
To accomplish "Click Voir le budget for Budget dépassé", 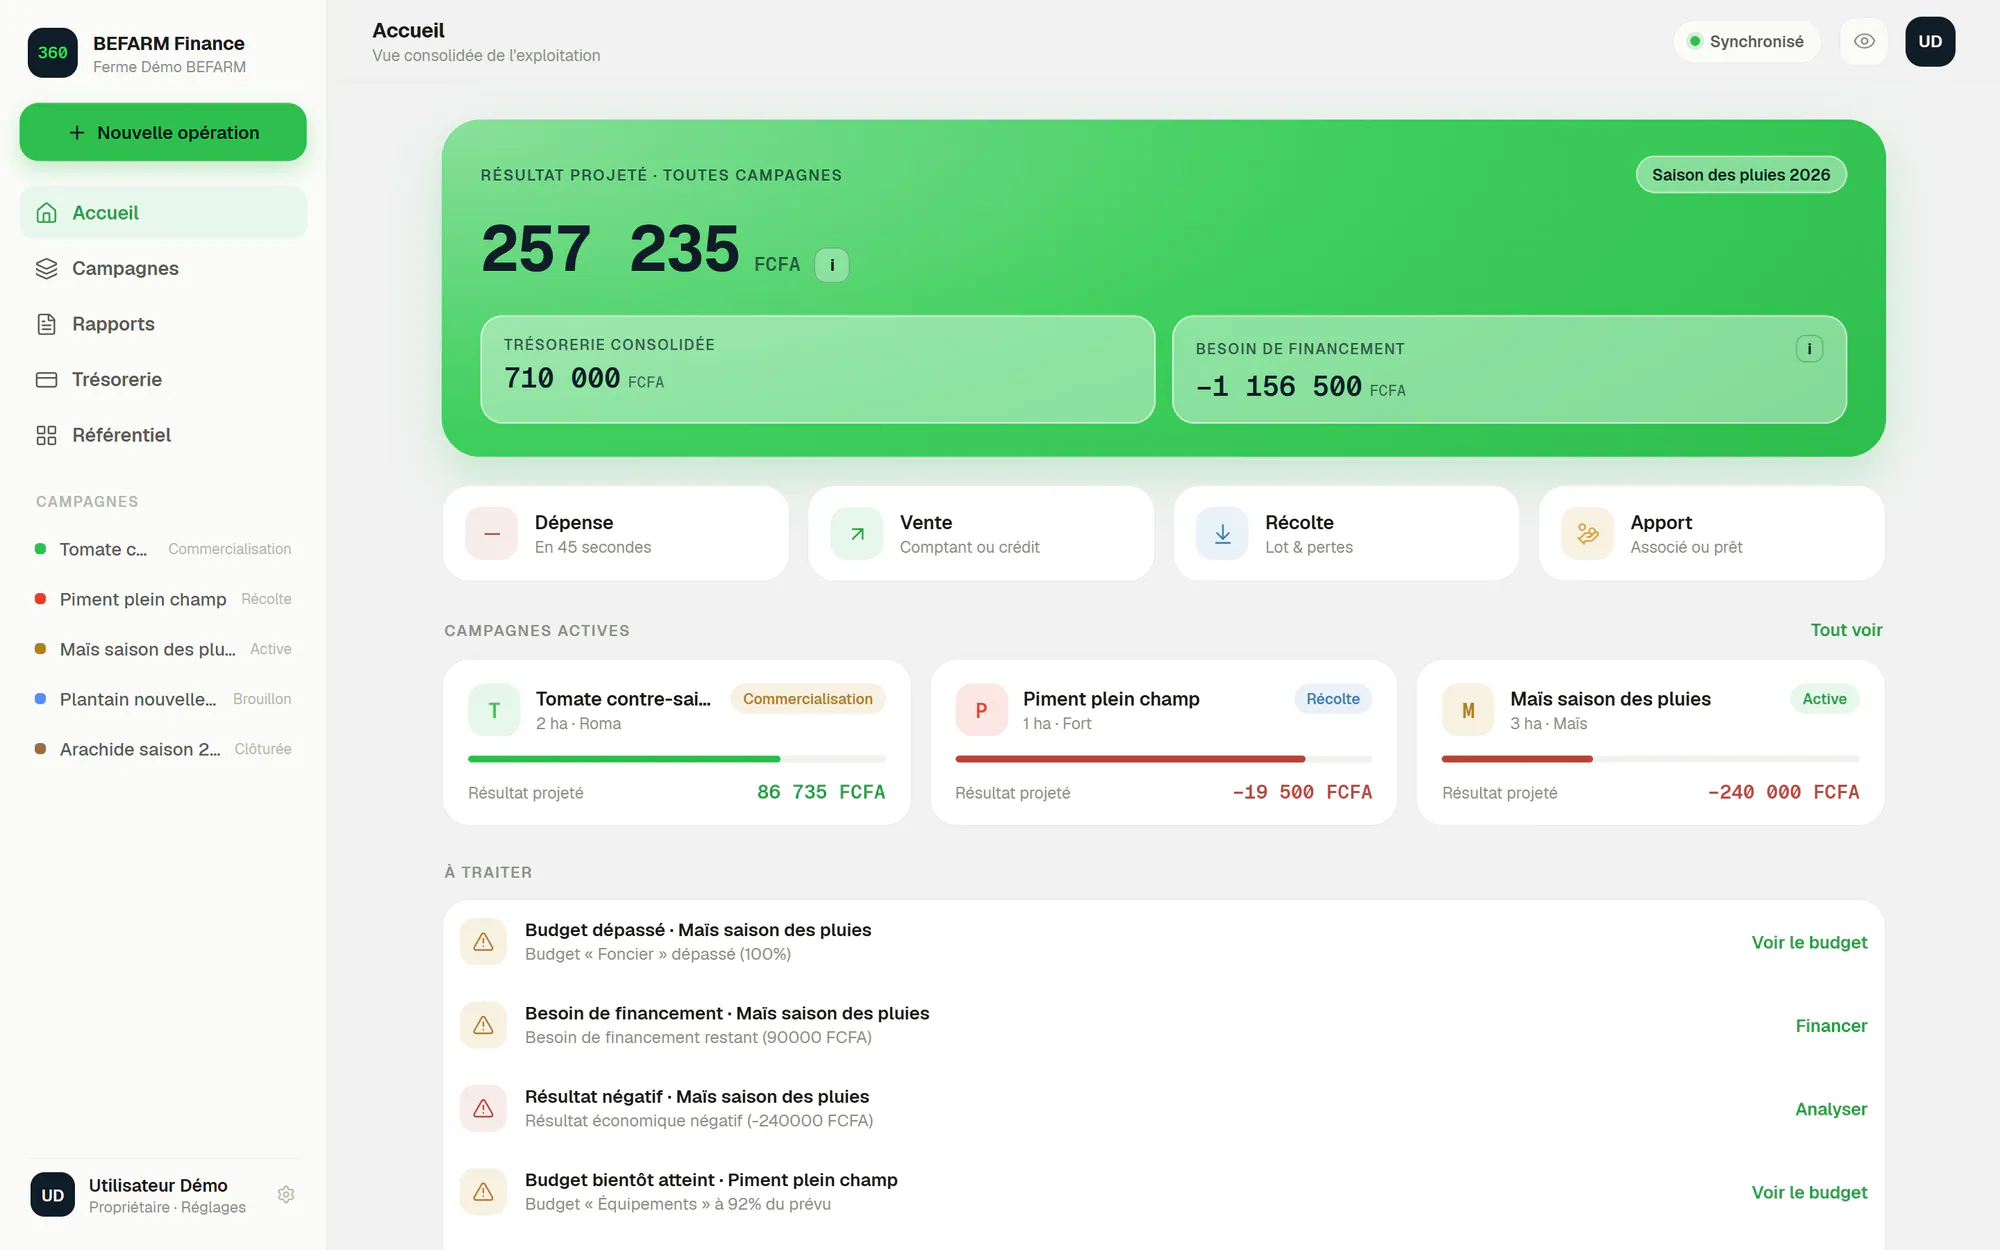I will click(1809, 942).
